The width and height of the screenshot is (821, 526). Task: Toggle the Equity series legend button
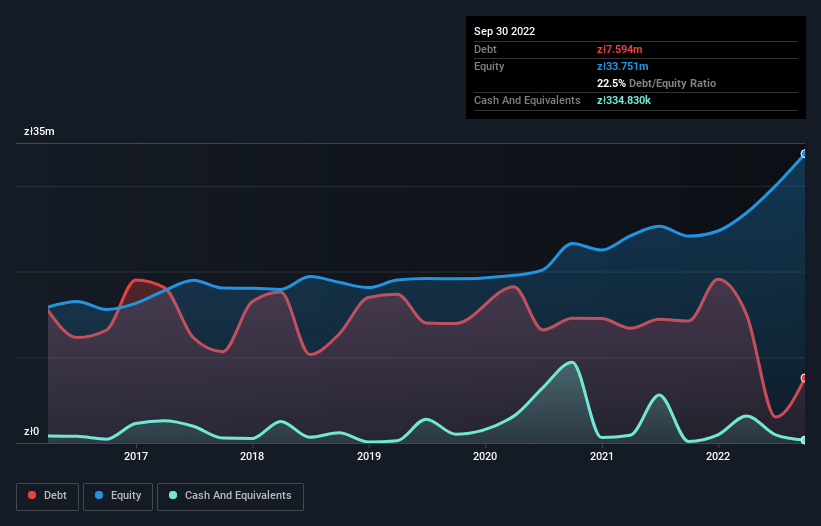[118, 496]
